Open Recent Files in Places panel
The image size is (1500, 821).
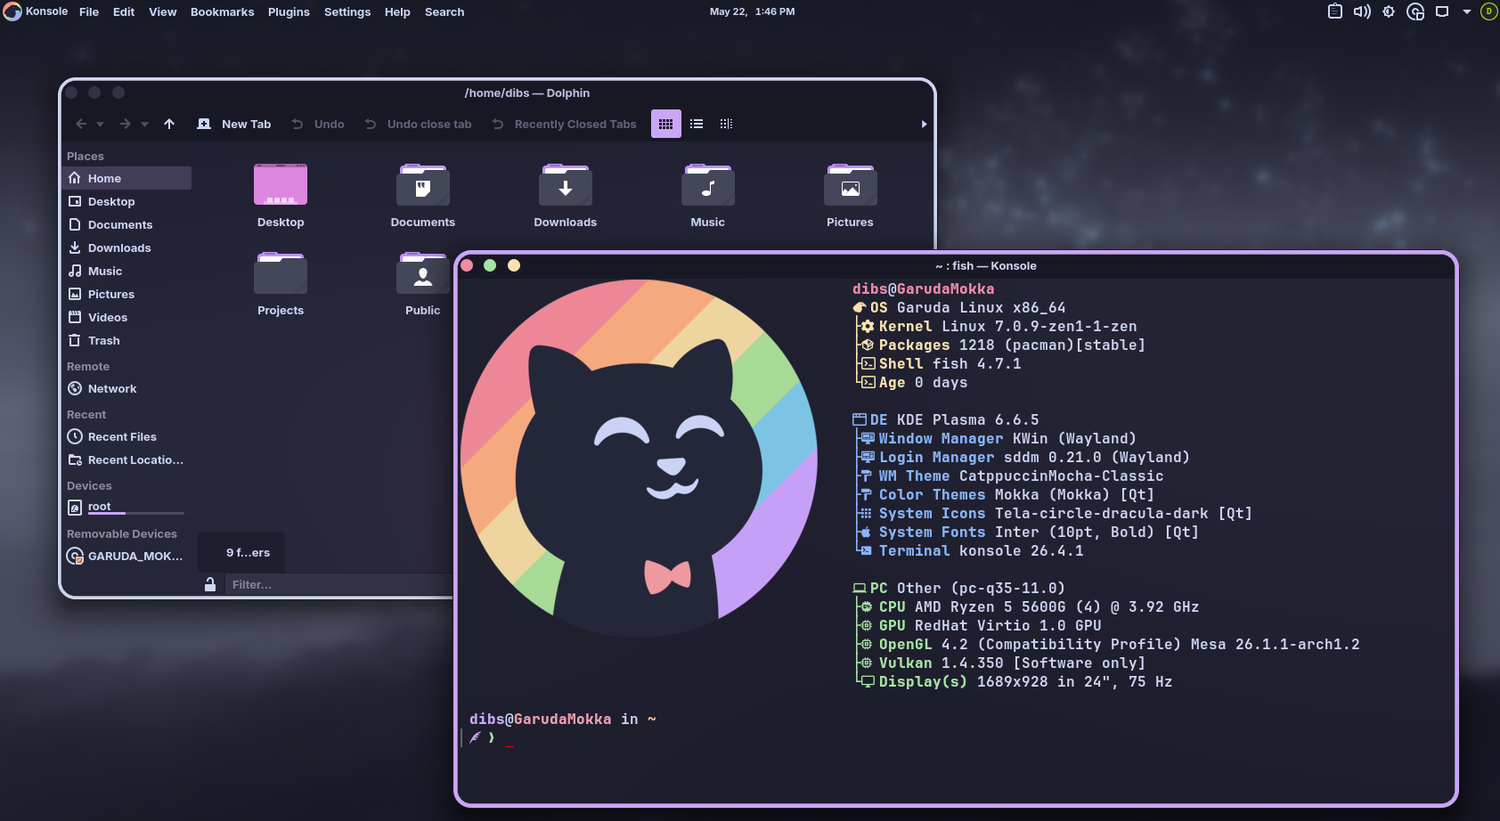tap(126, 436)
